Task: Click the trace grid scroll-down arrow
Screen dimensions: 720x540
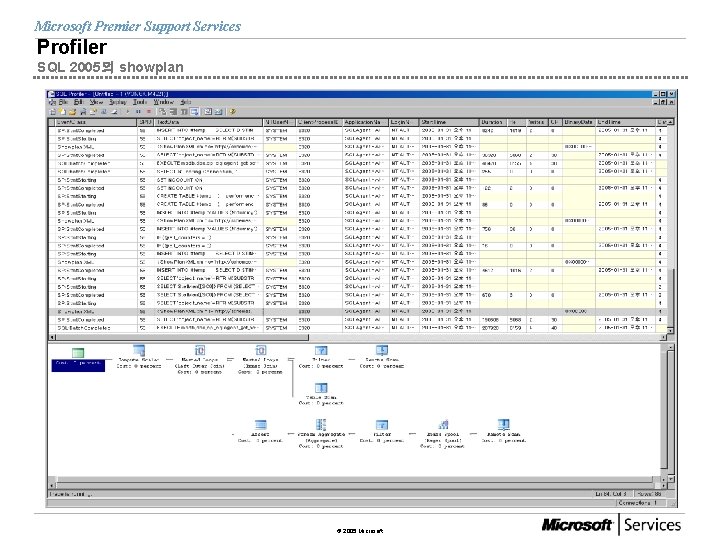Action: 670,330
